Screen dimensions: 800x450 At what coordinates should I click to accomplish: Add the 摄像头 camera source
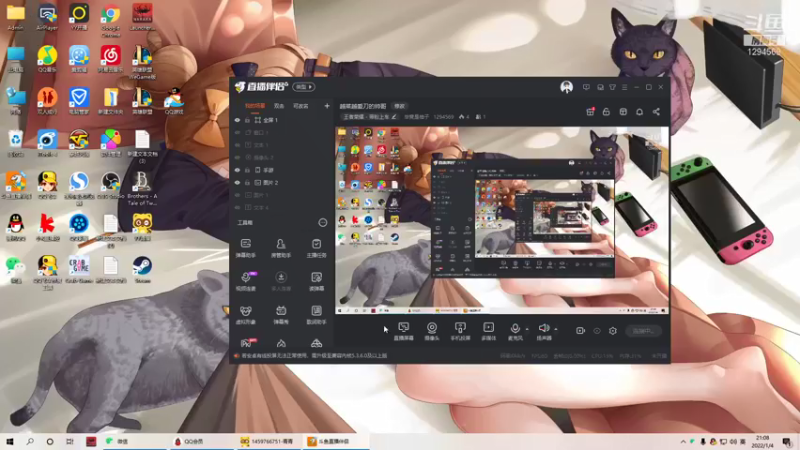click(x=432, y=331)
